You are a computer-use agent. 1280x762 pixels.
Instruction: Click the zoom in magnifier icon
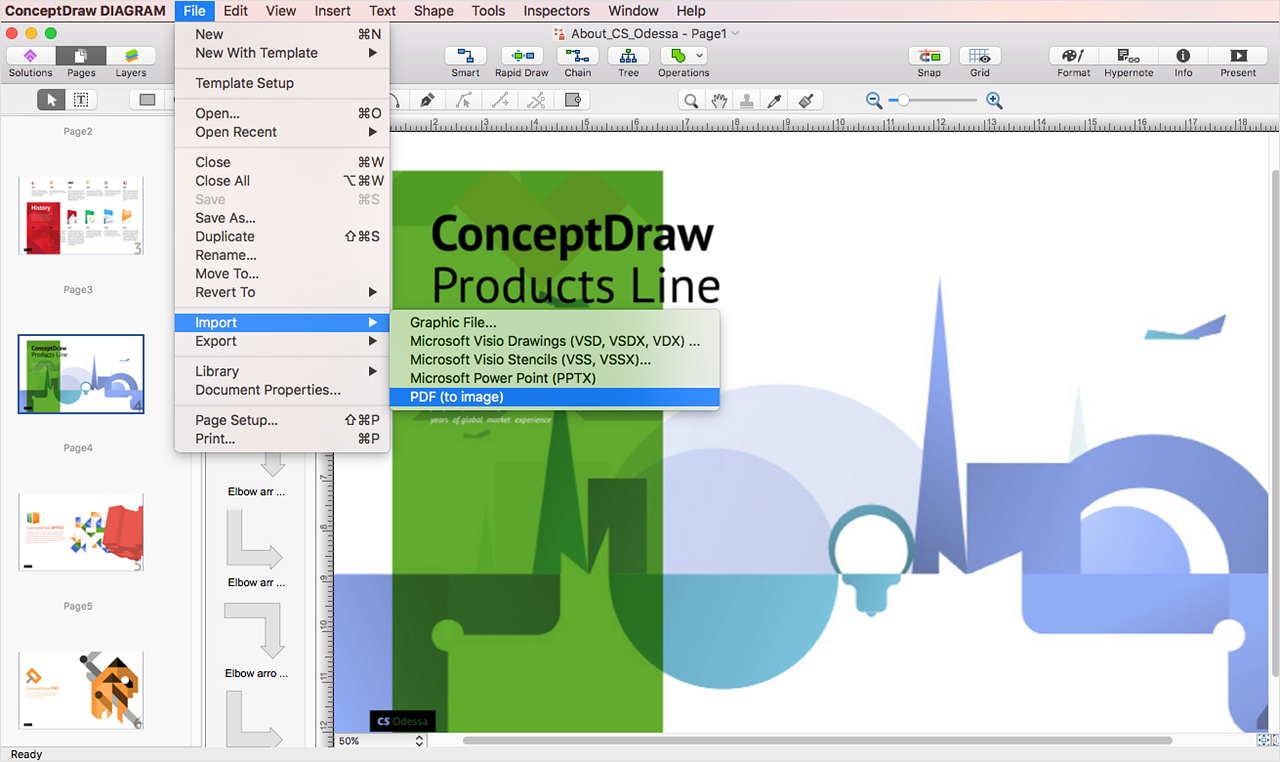(994, 100)
